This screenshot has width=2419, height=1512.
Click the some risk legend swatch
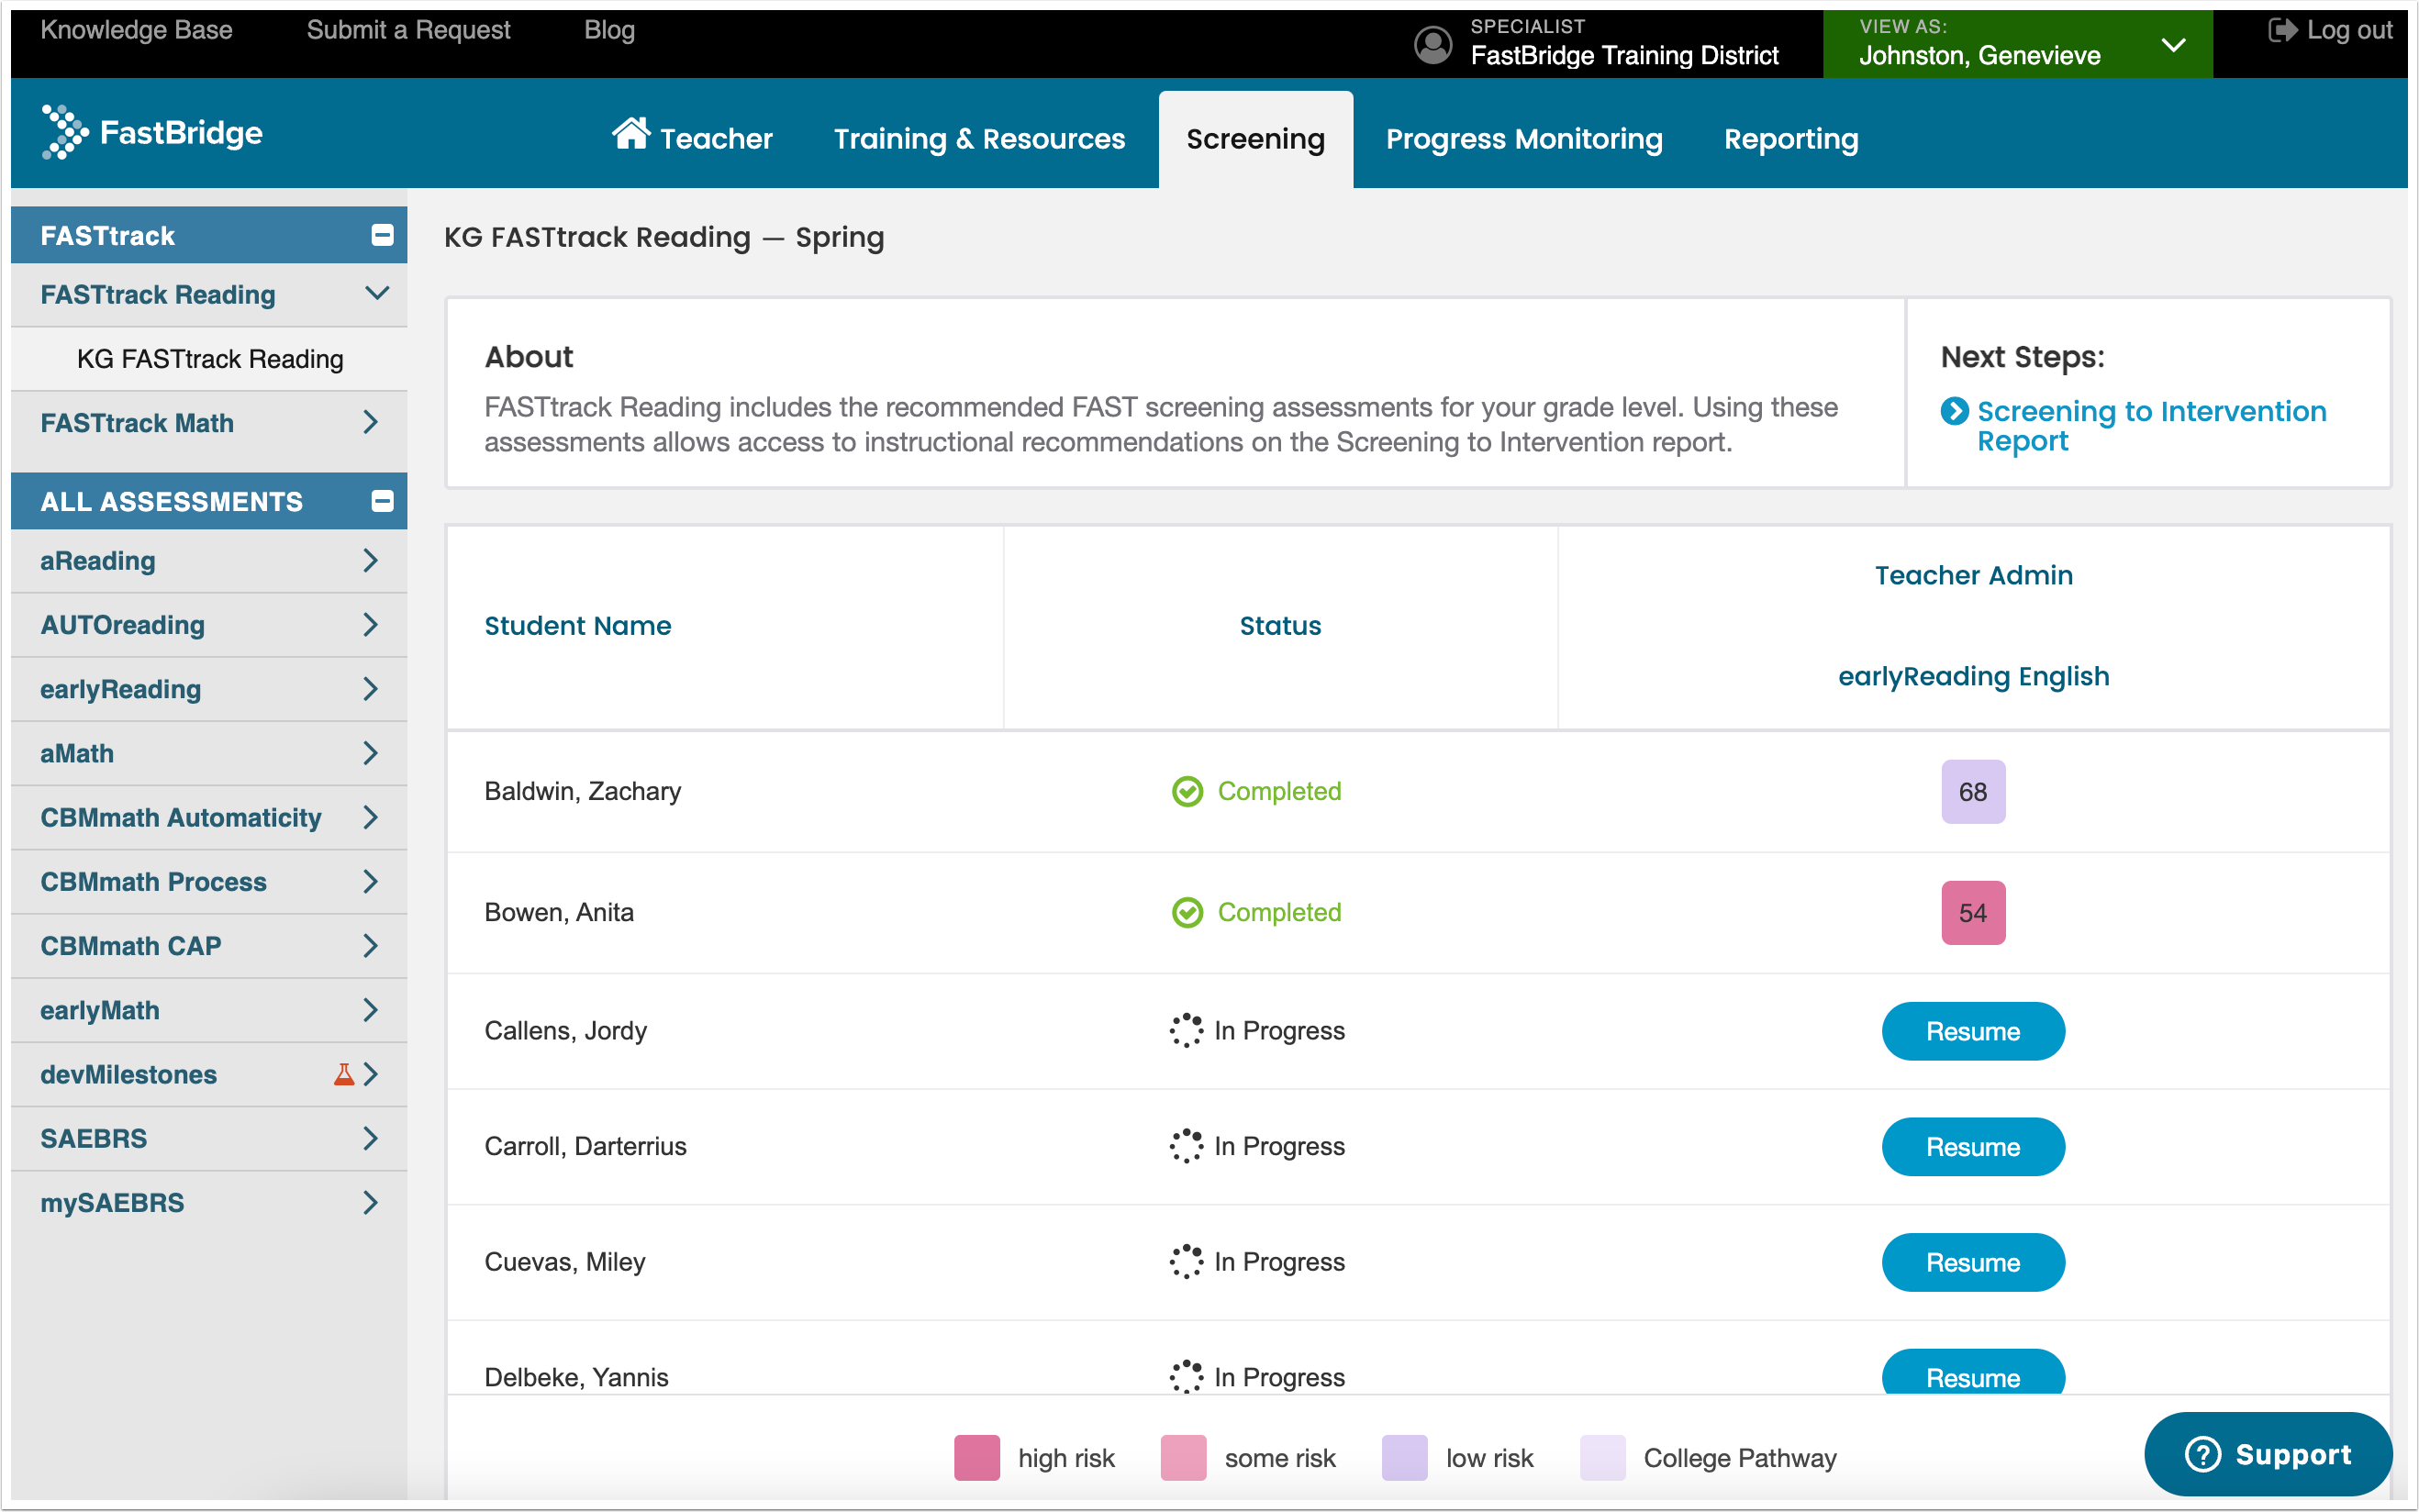1182,1457
